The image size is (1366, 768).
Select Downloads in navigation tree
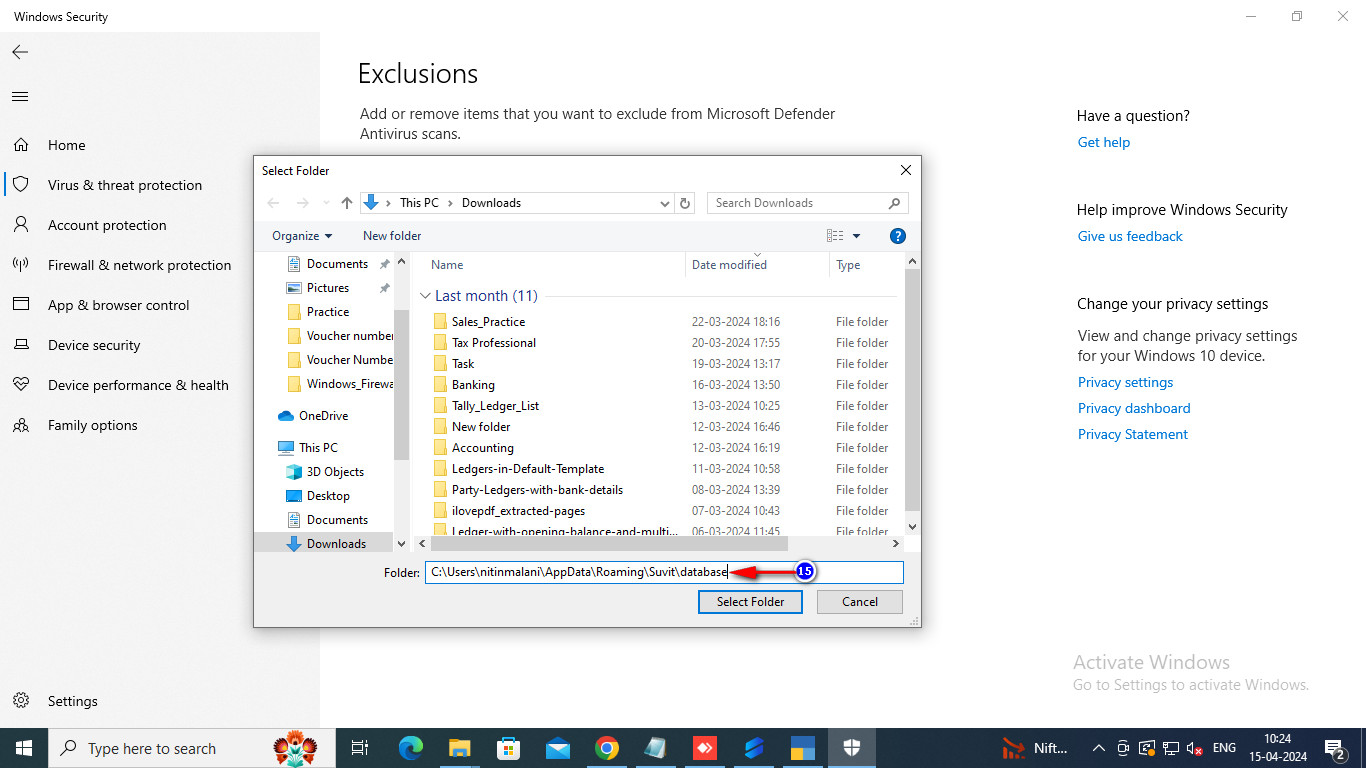[336, 544]
